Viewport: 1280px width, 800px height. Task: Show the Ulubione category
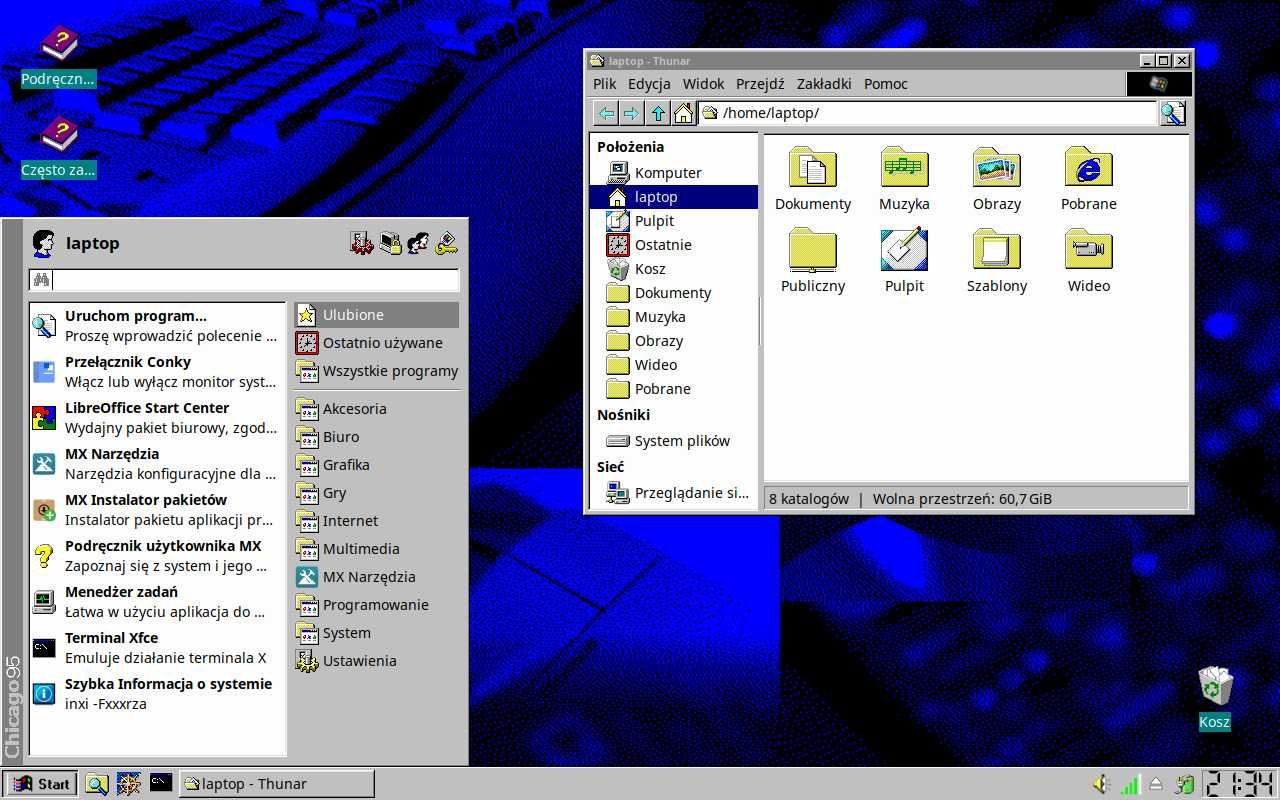point(377,315)
